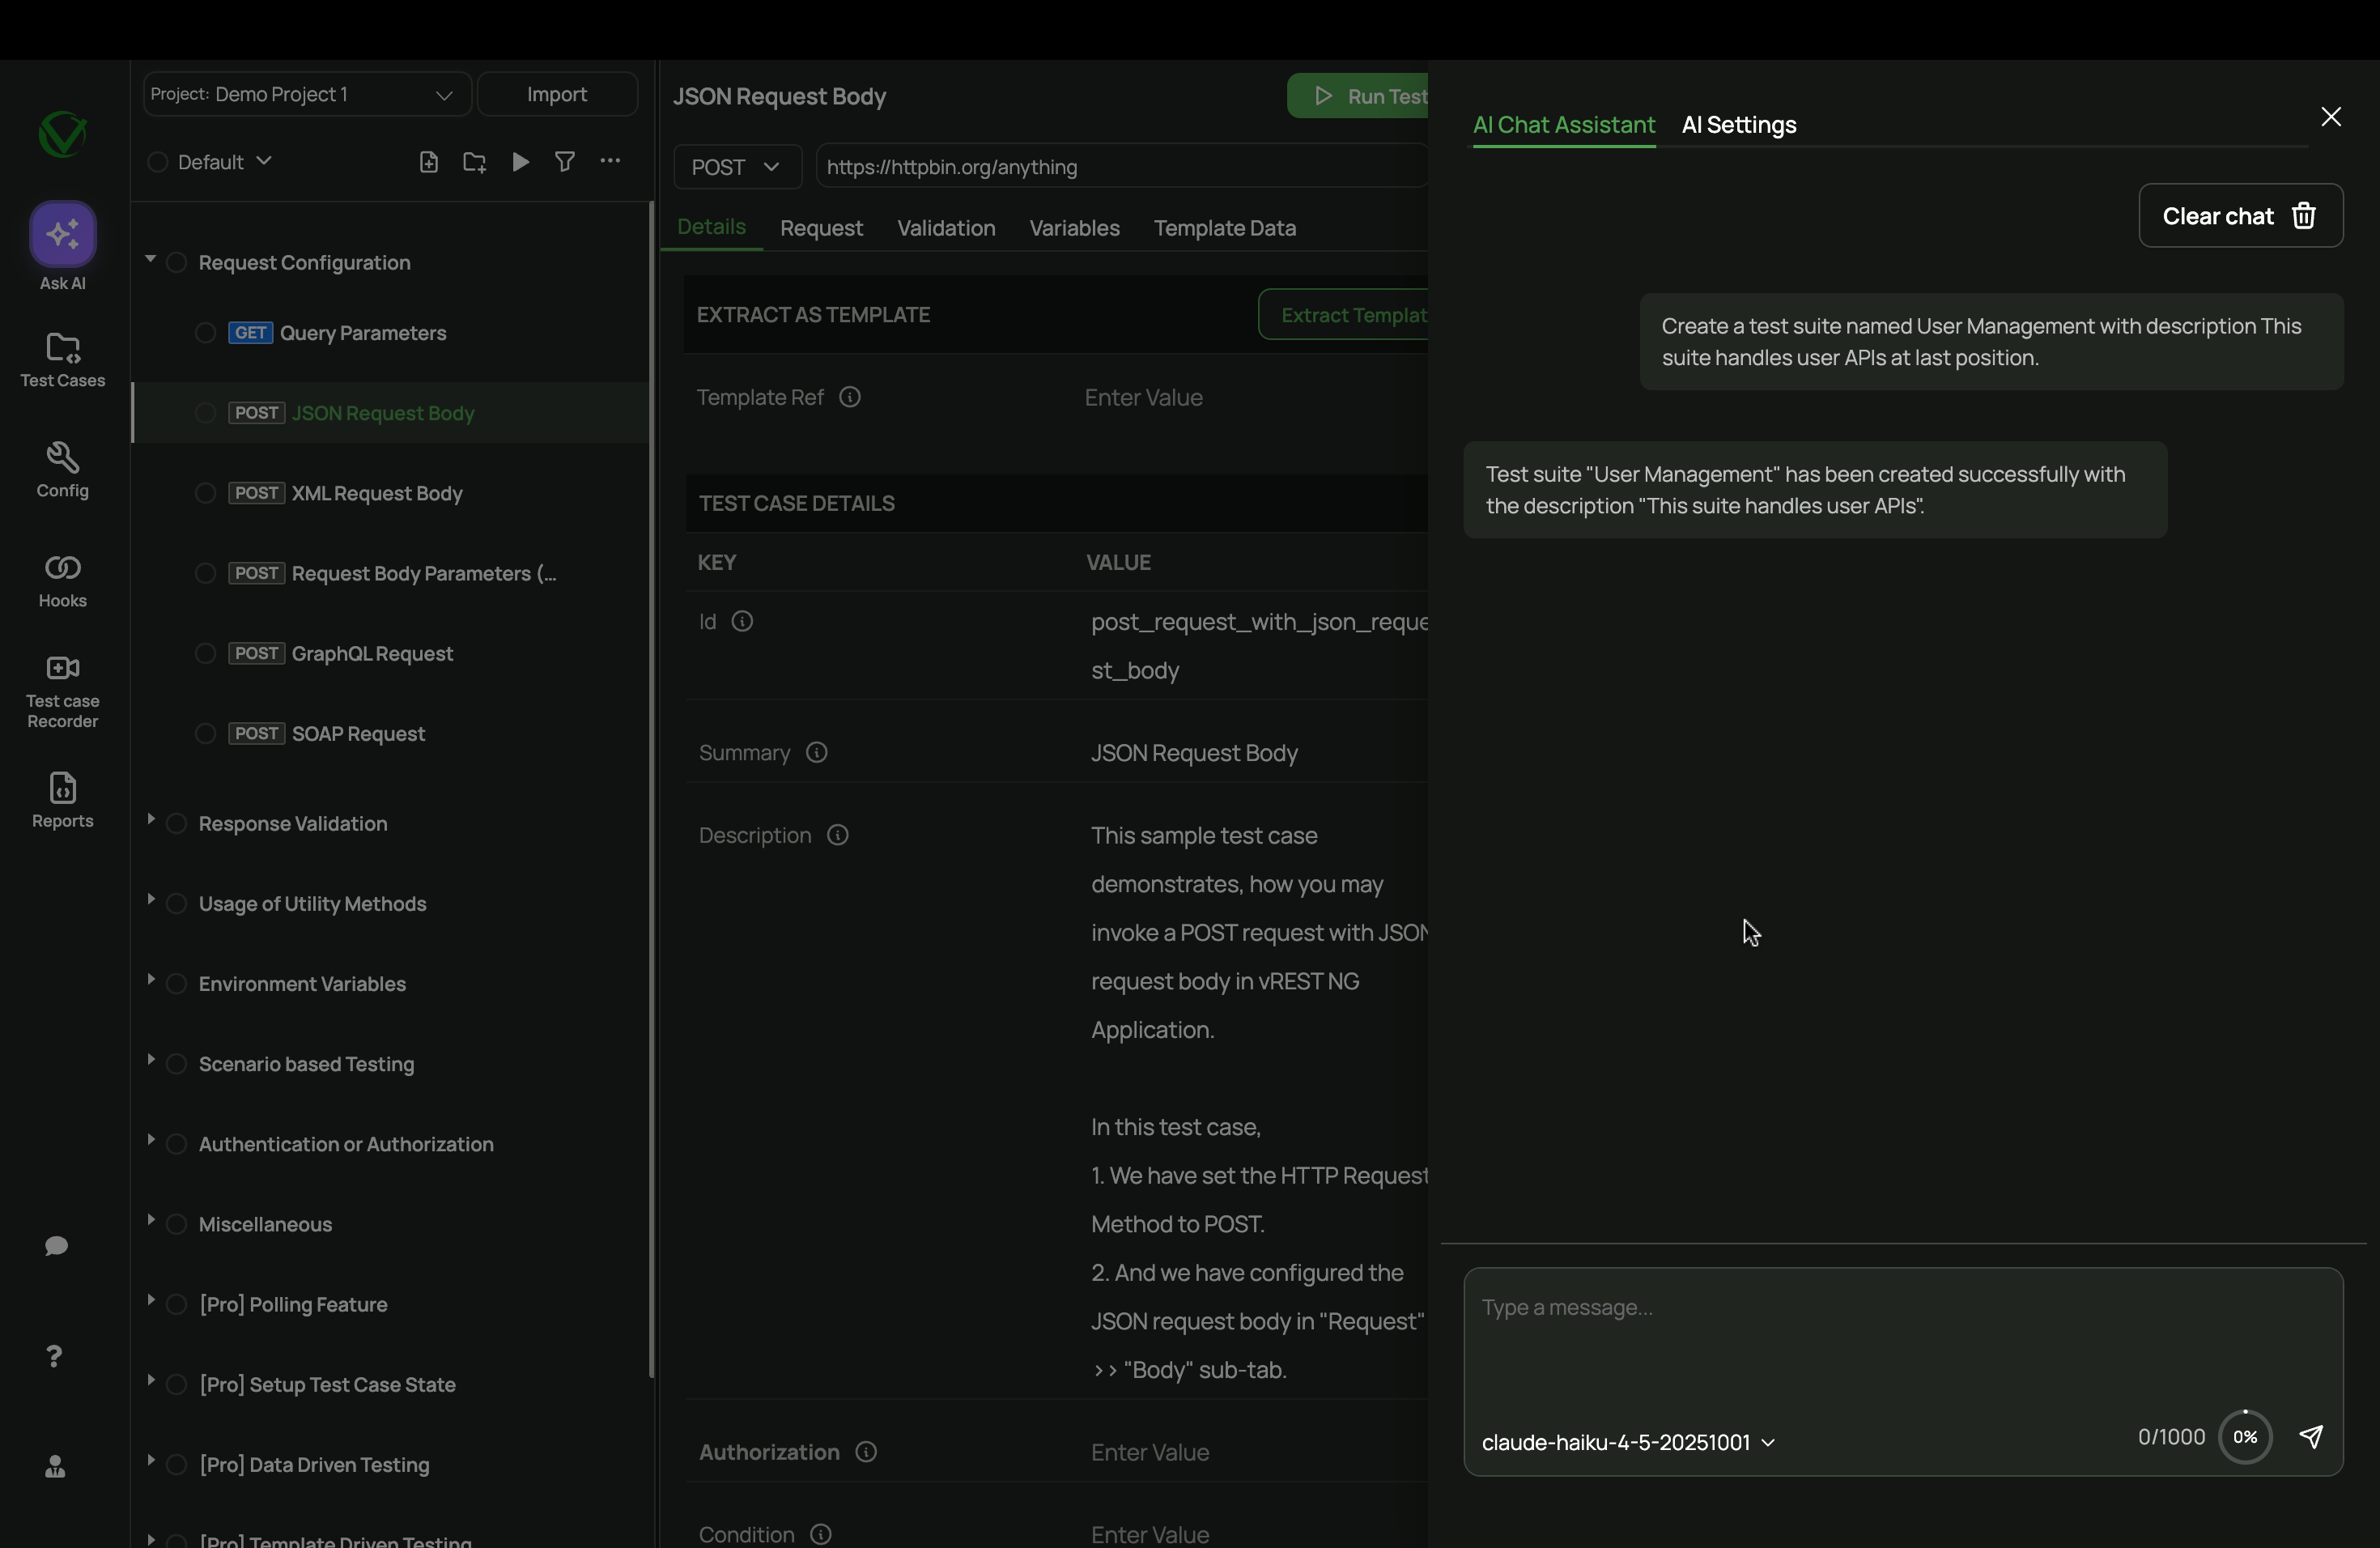Open the Project Demo Project 1 dropdown
Screen dimensions: 2380x1548
pyautogui.click(x=306, y=95)
